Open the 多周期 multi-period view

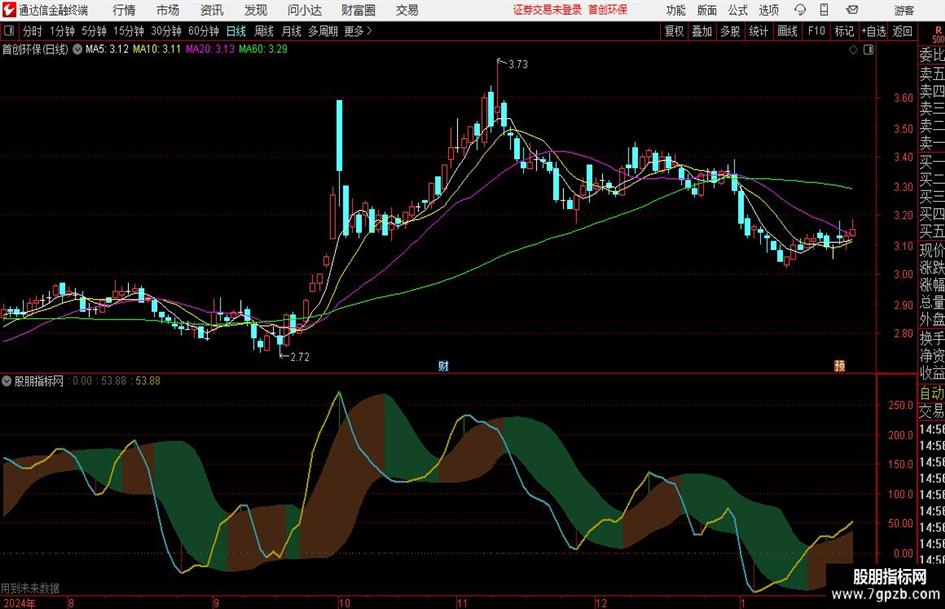point(323,31)
